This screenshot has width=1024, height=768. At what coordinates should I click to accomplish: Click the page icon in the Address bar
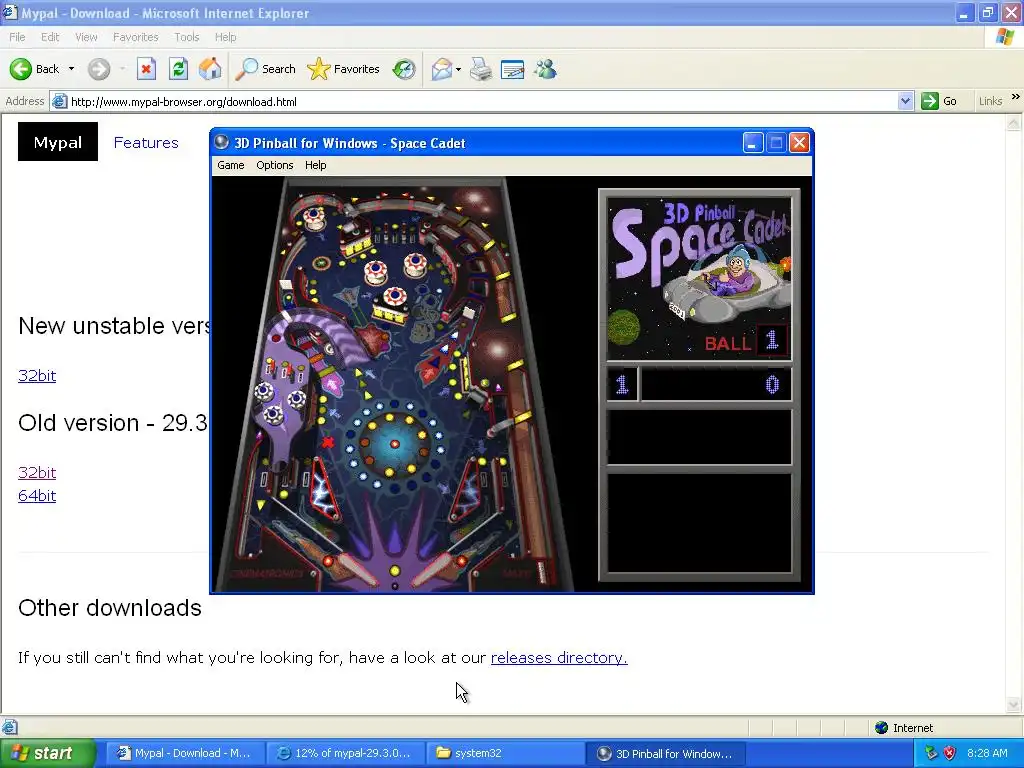click(x=59, y=101)
